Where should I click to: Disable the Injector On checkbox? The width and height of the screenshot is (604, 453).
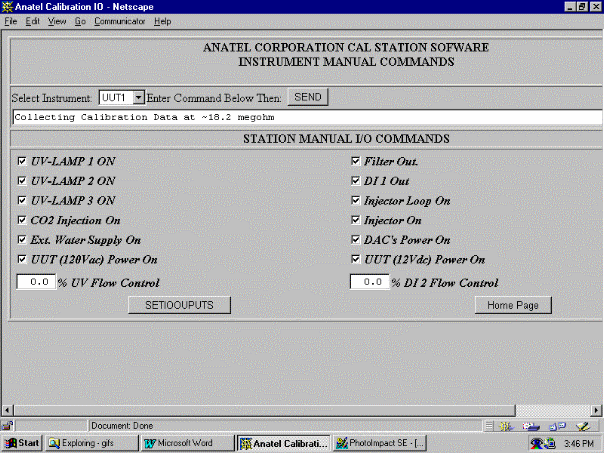tap(356, 220)
